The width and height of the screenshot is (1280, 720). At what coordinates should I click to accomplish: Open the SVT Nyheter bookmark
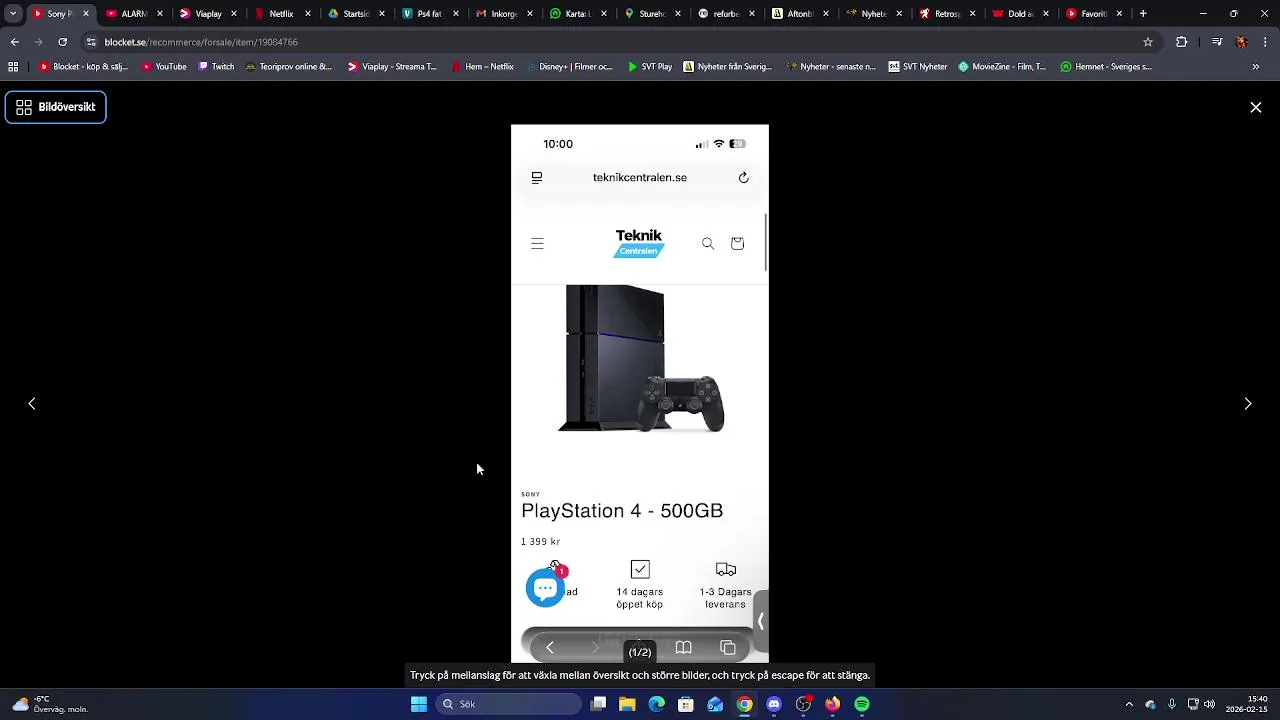click(918, 67)
